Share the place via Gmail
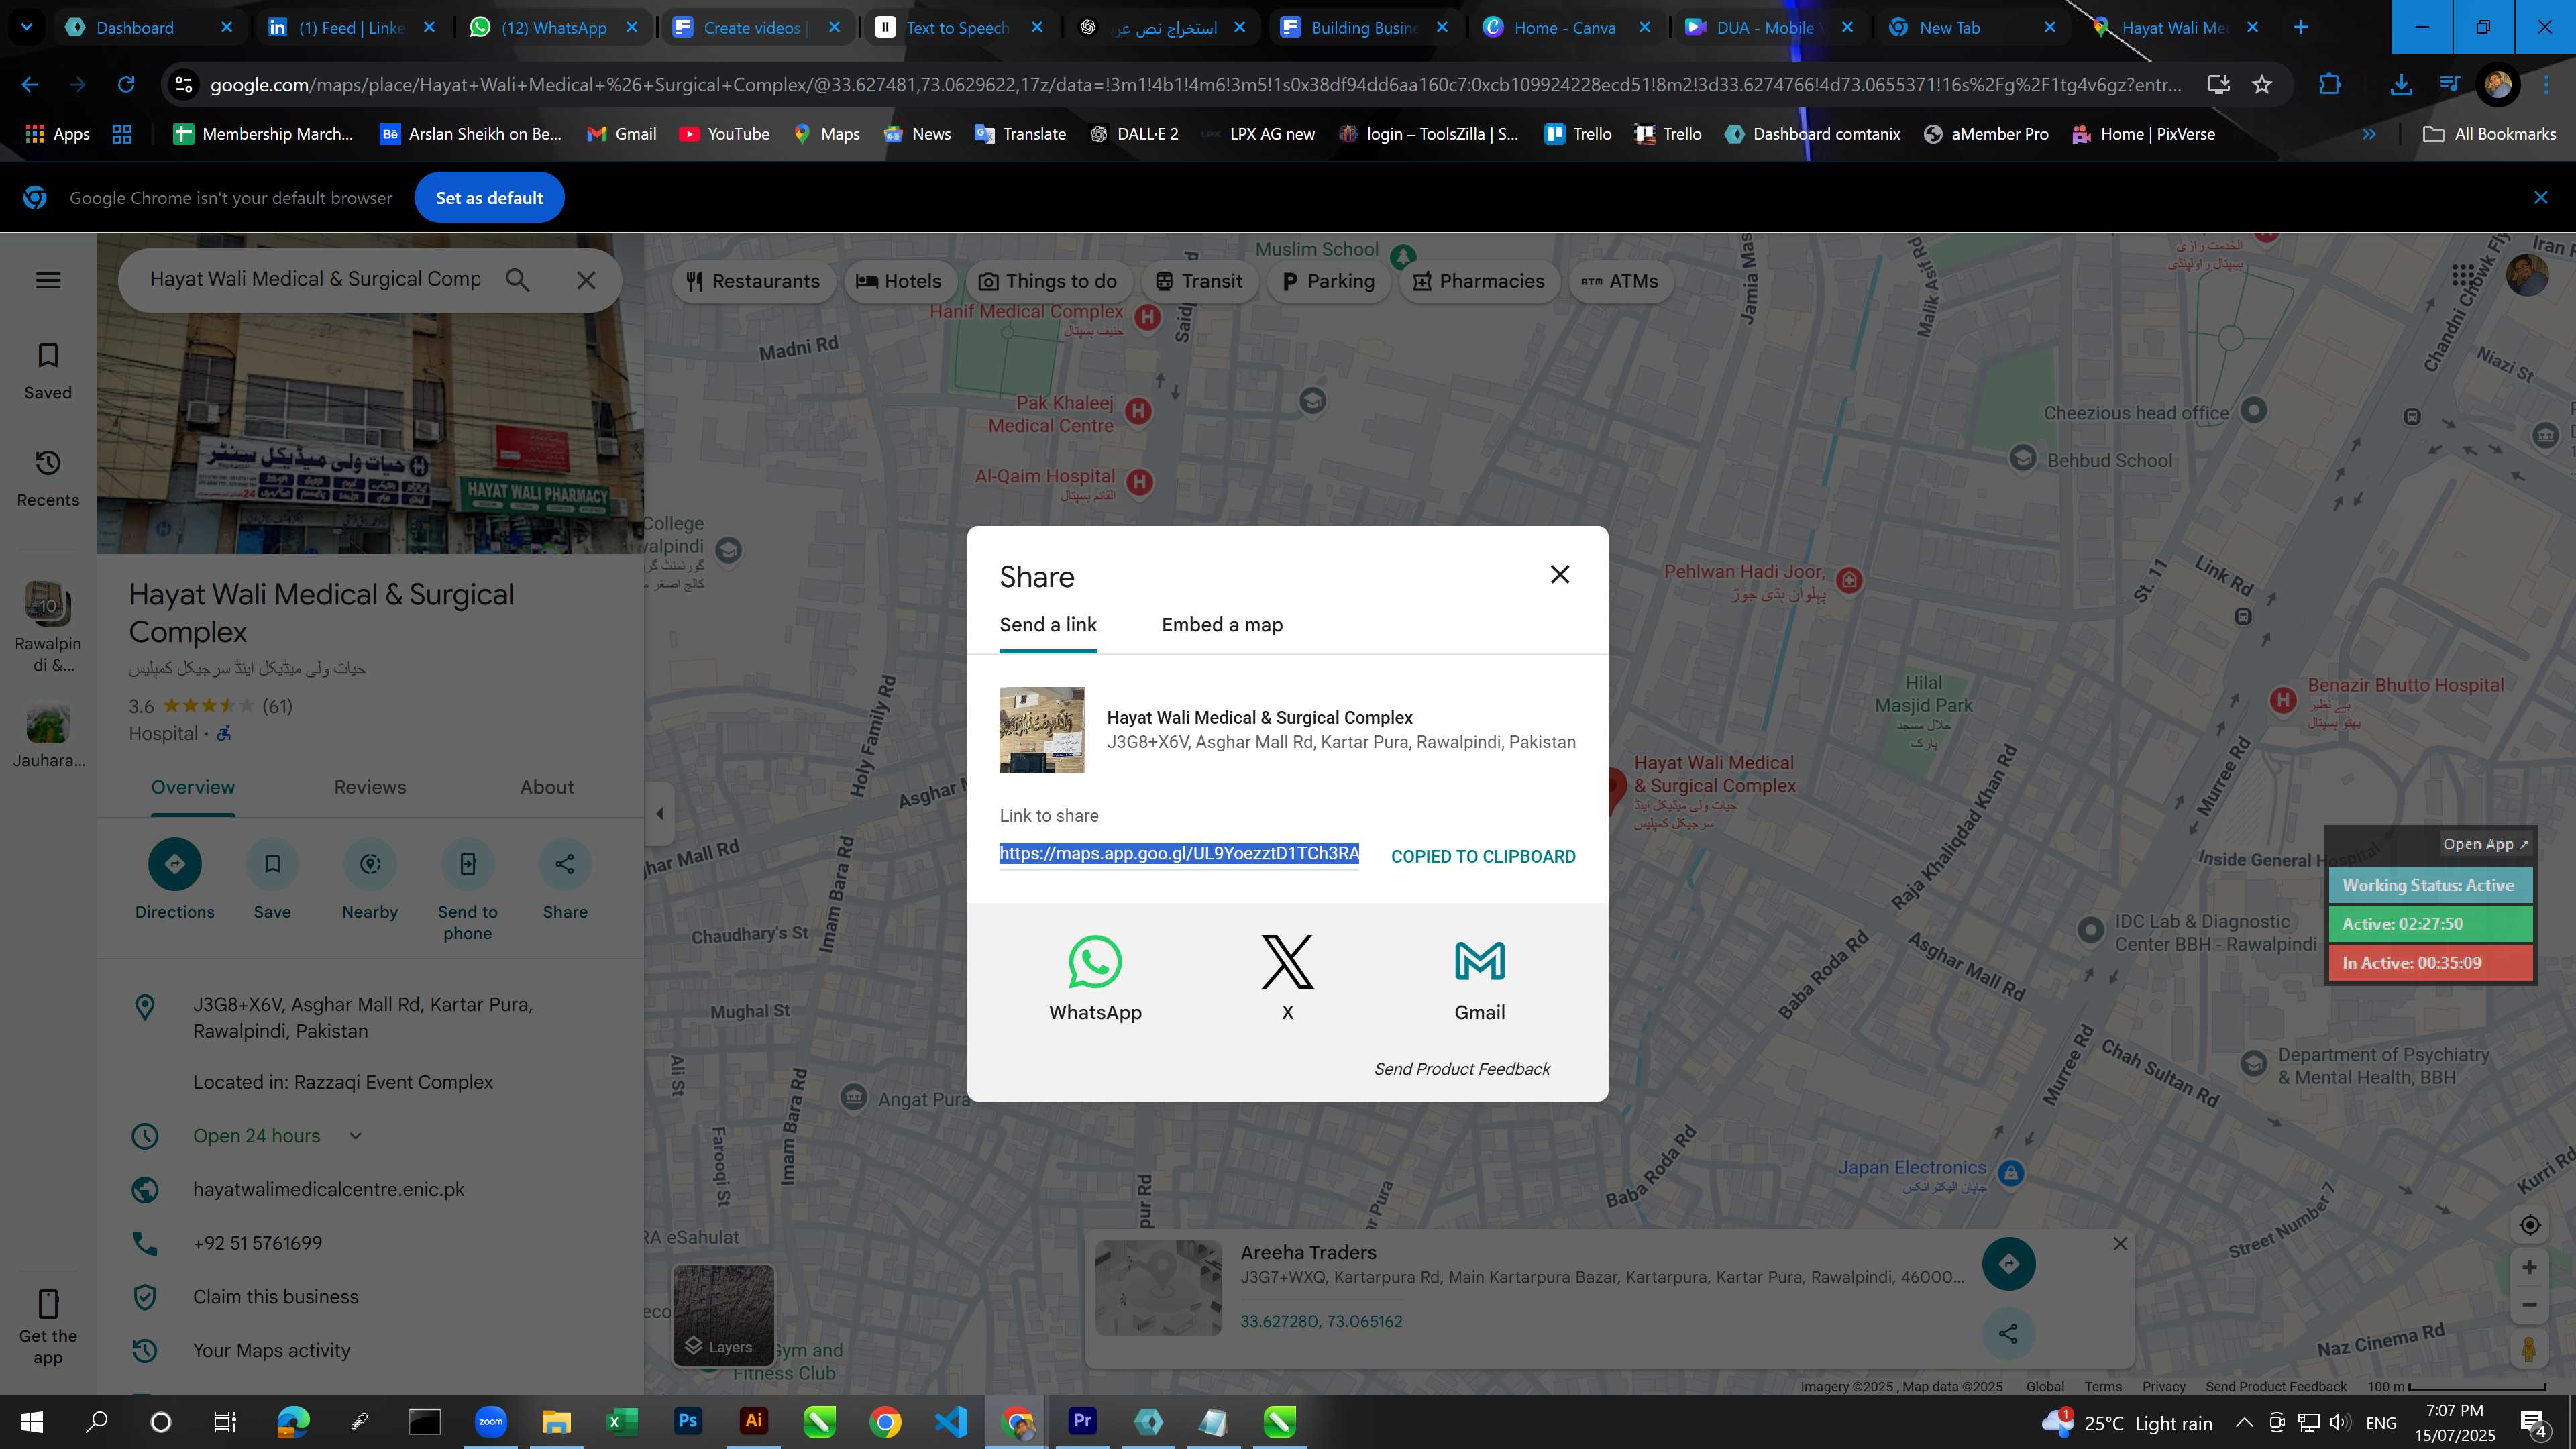This screenshot has width=2576, height=1449. 1479,978
